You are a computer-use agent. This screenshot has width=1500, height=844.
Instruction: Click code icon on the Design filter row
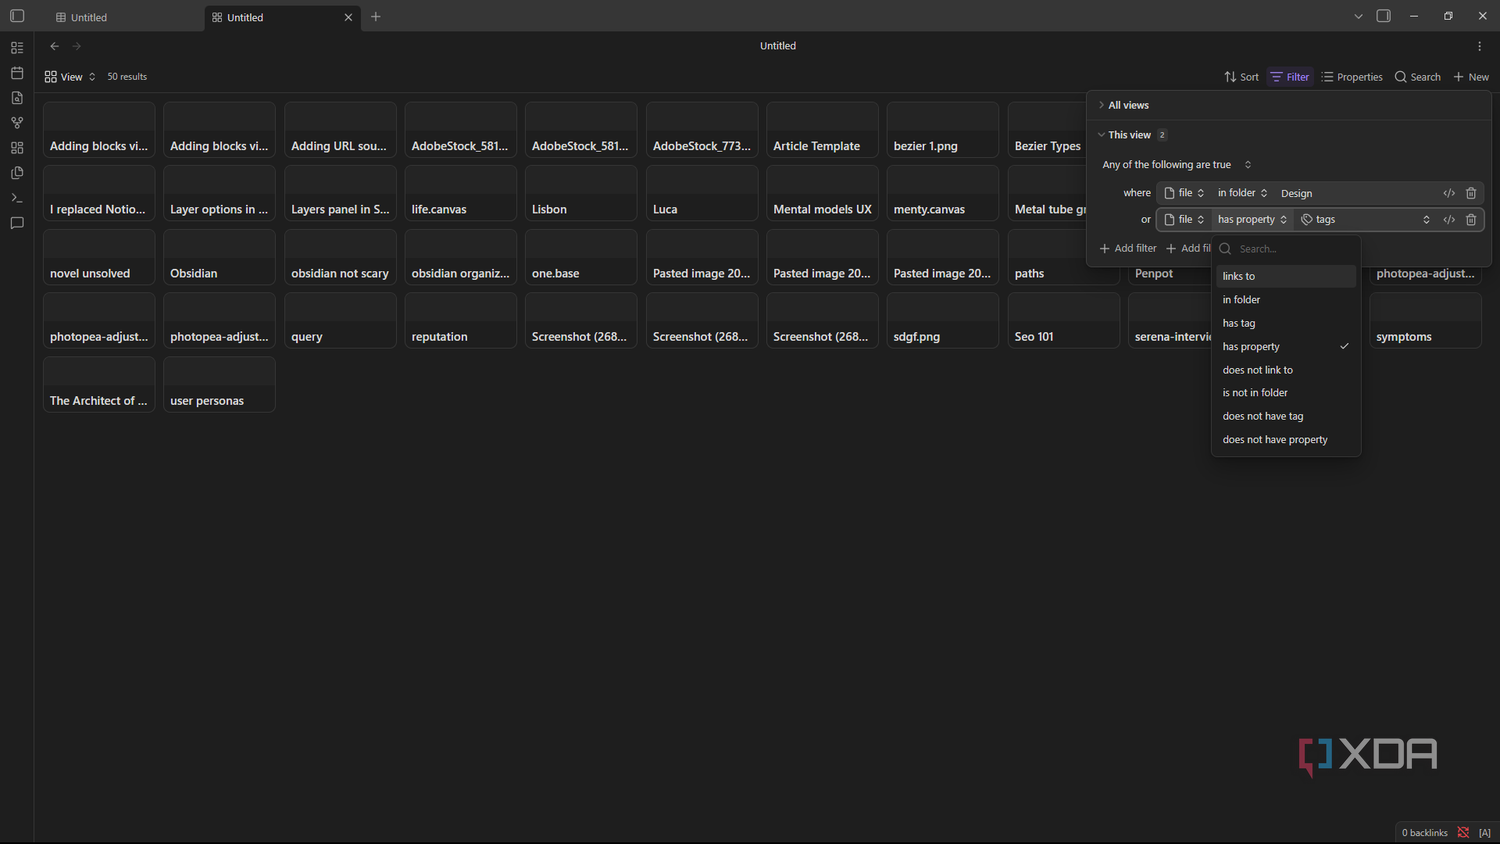tap(1449, 193)
